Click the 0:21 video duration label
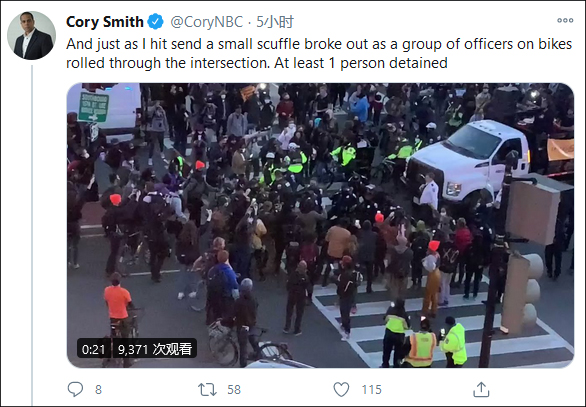This screenshot has height=407, width=586. 93,349
